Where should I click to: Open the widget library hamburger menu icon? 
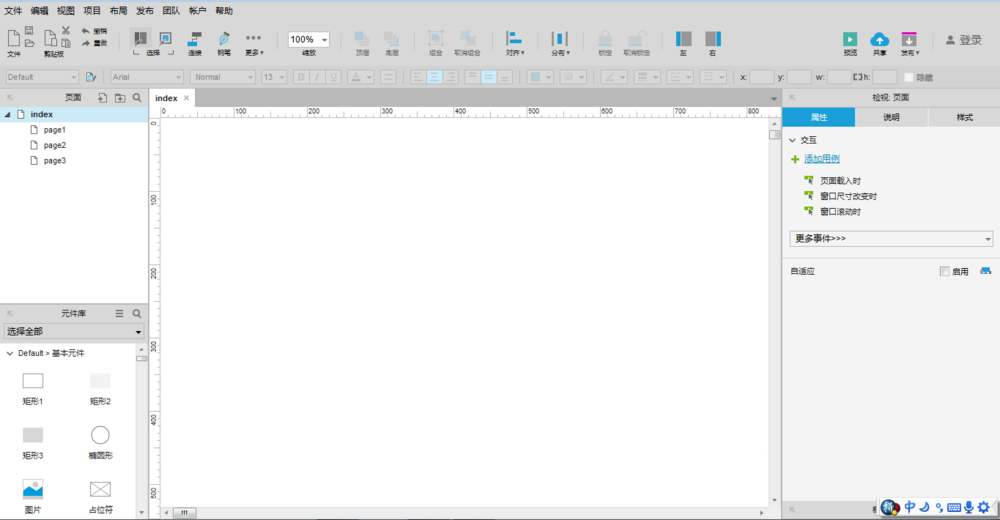[x=119, y=313]
